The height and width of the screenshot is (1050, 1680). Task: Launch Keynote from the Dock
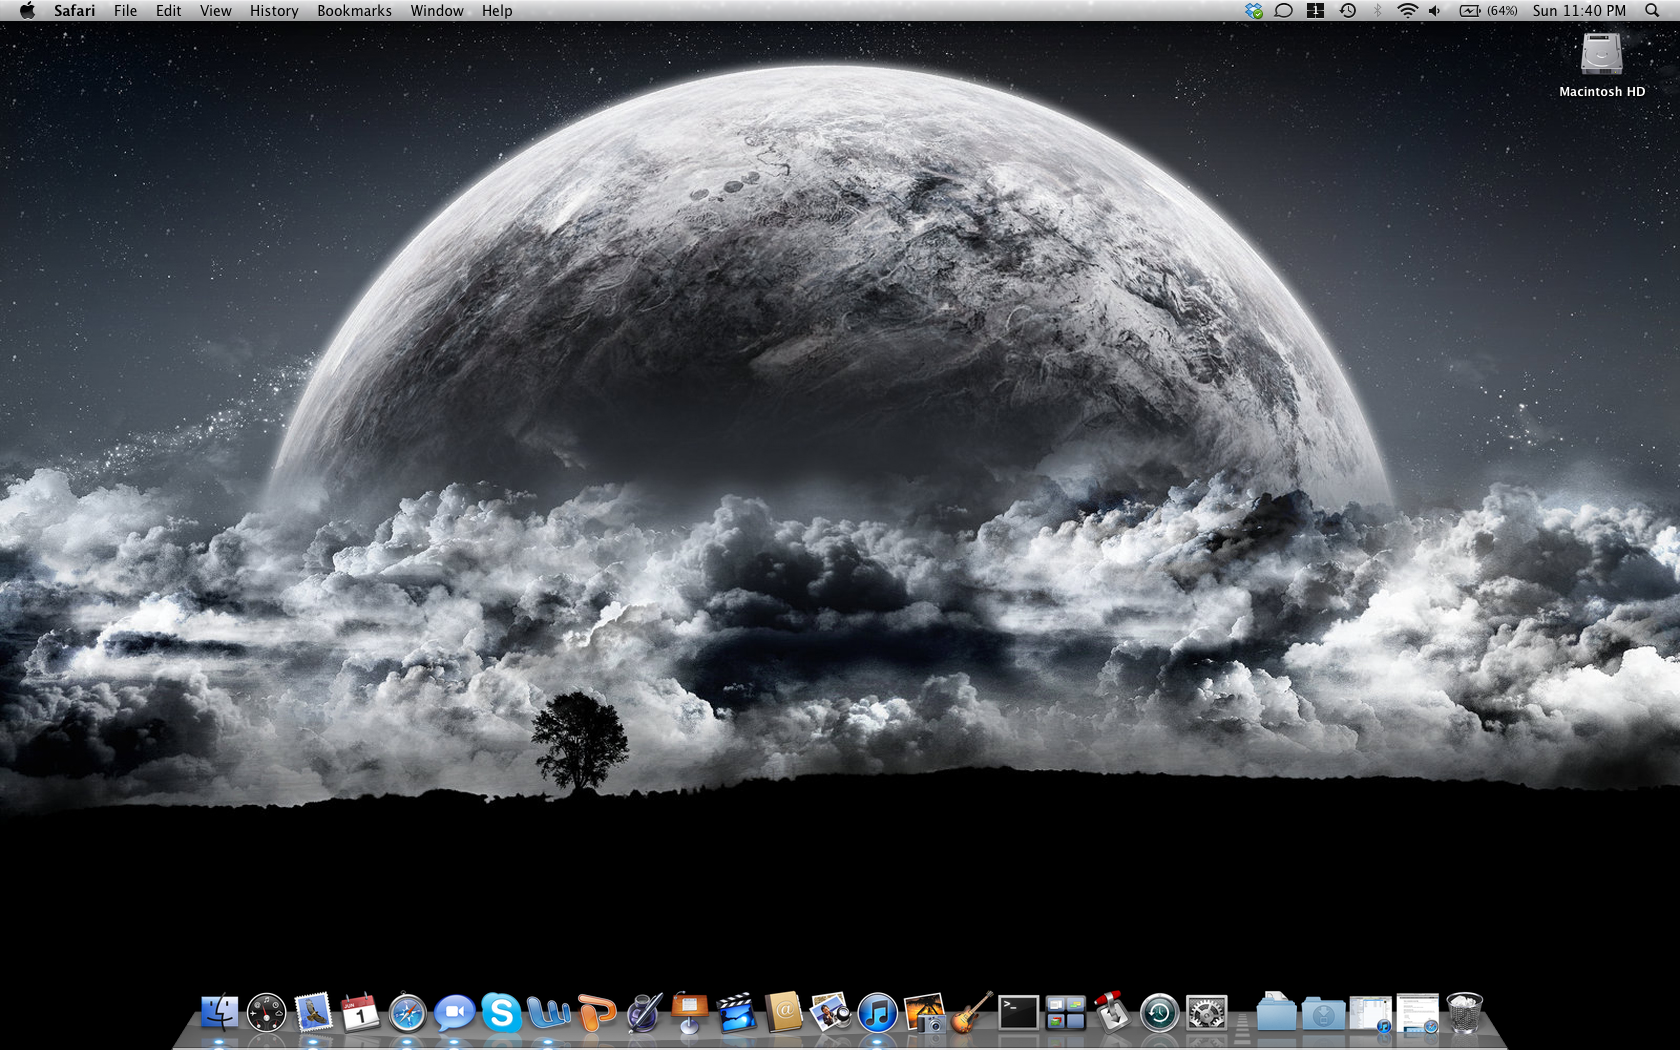690,1013
